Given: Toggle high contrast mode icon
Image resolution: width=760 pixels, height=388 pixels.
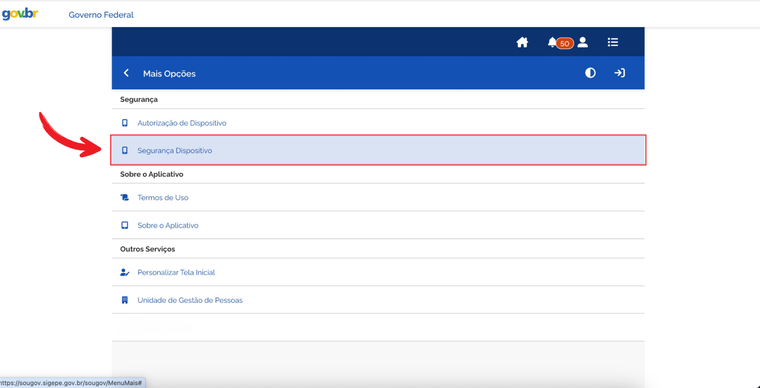Looking at the screenshot, I should coord(590,73).
